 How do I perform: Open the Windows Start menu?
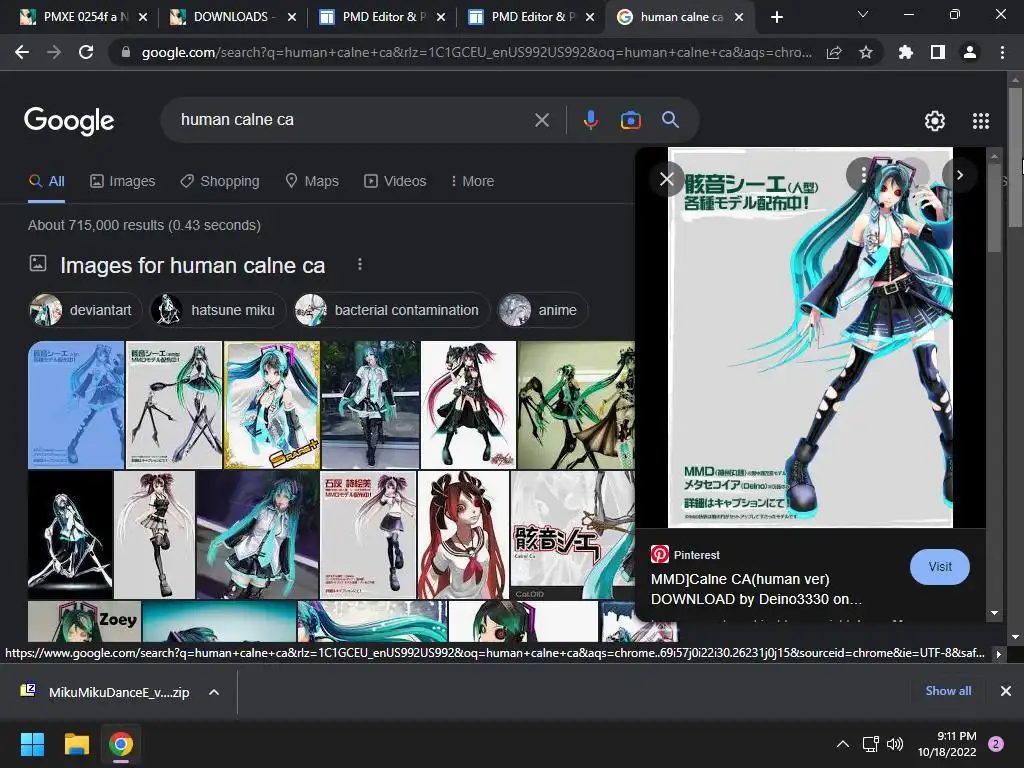pos(32,744)
